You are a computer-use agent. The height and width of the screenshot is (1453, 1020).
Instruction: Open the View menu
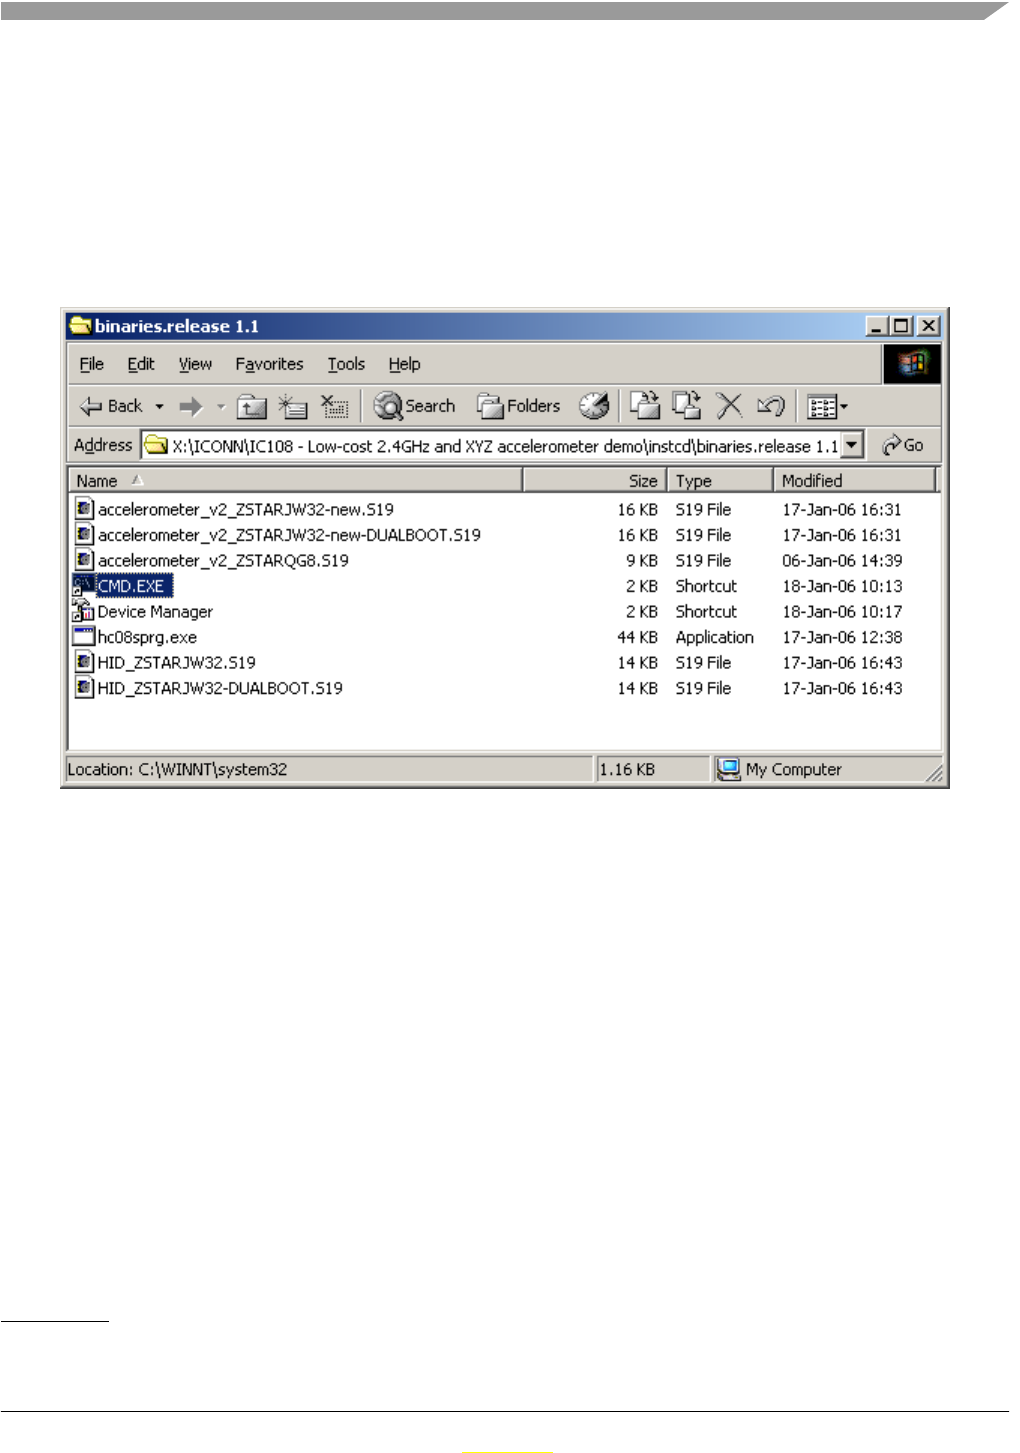coord(195,364)
